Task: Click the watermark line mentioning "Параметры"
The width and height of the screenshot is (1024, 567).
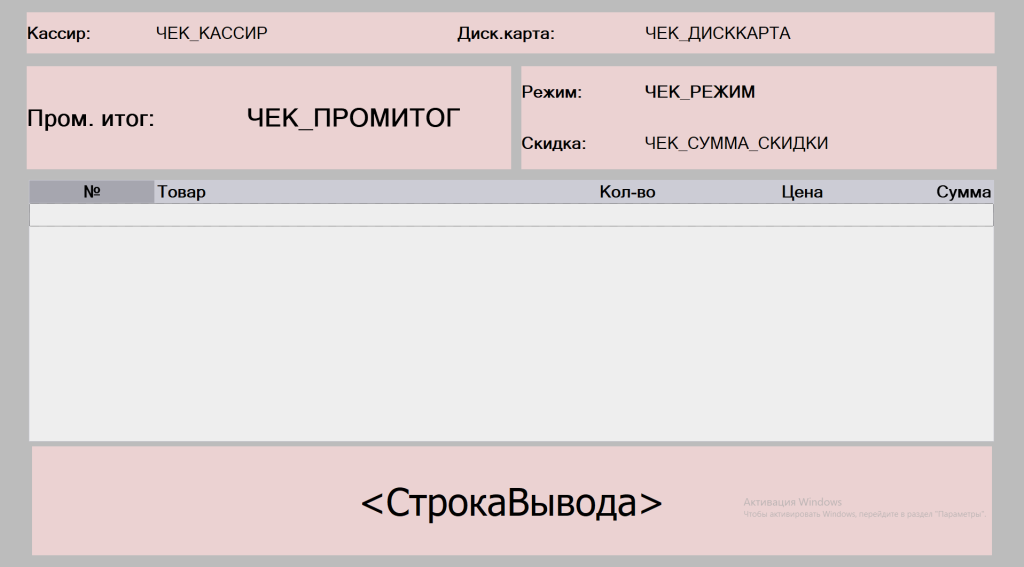Action: (x=865, y=514)
